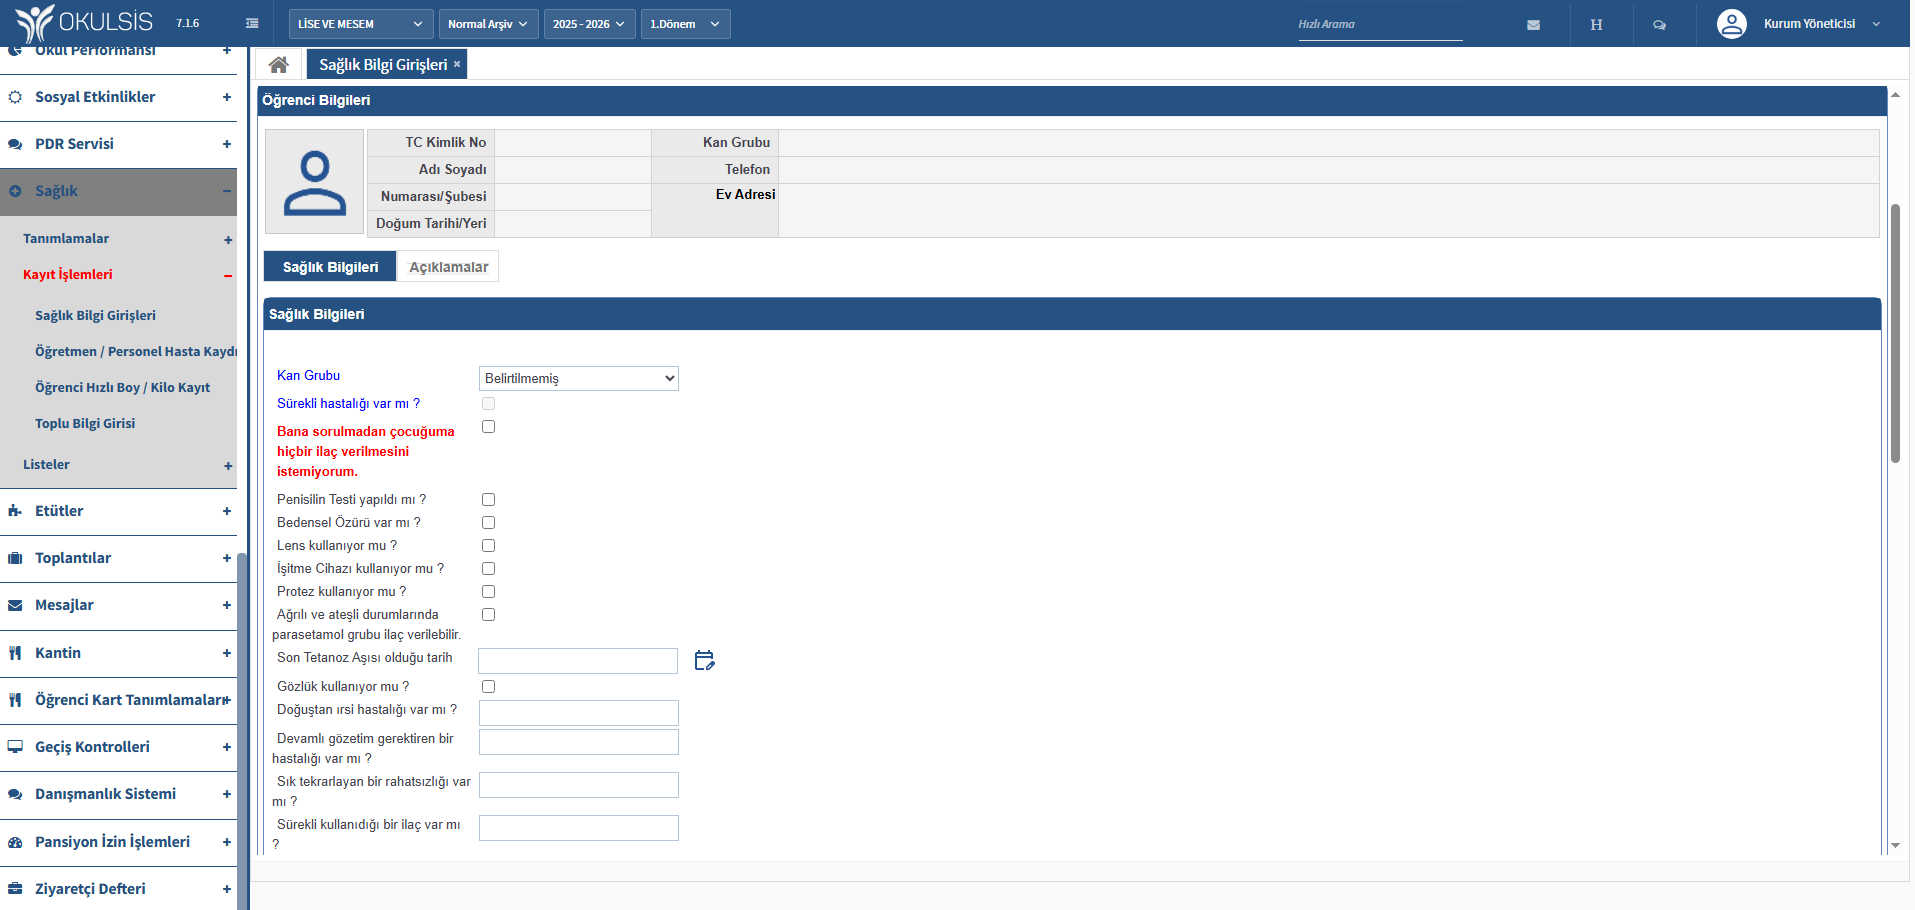
Task: Click the envelope messages icon in header
Action: (x=1533, y=25)
